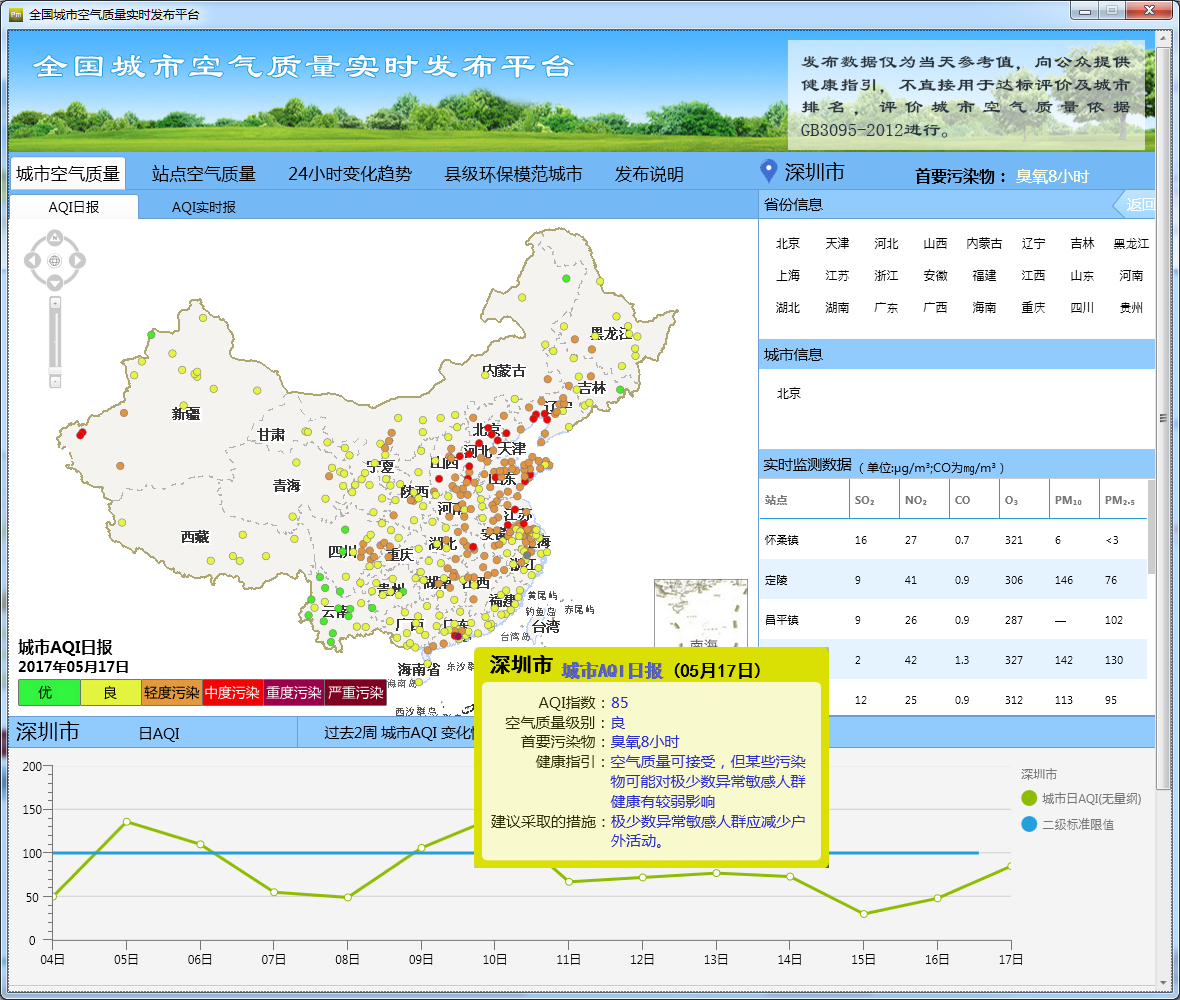The height and width of the screenshot is (1000, 1180).
Task: Select 河北 province
Action: (886, 243)
